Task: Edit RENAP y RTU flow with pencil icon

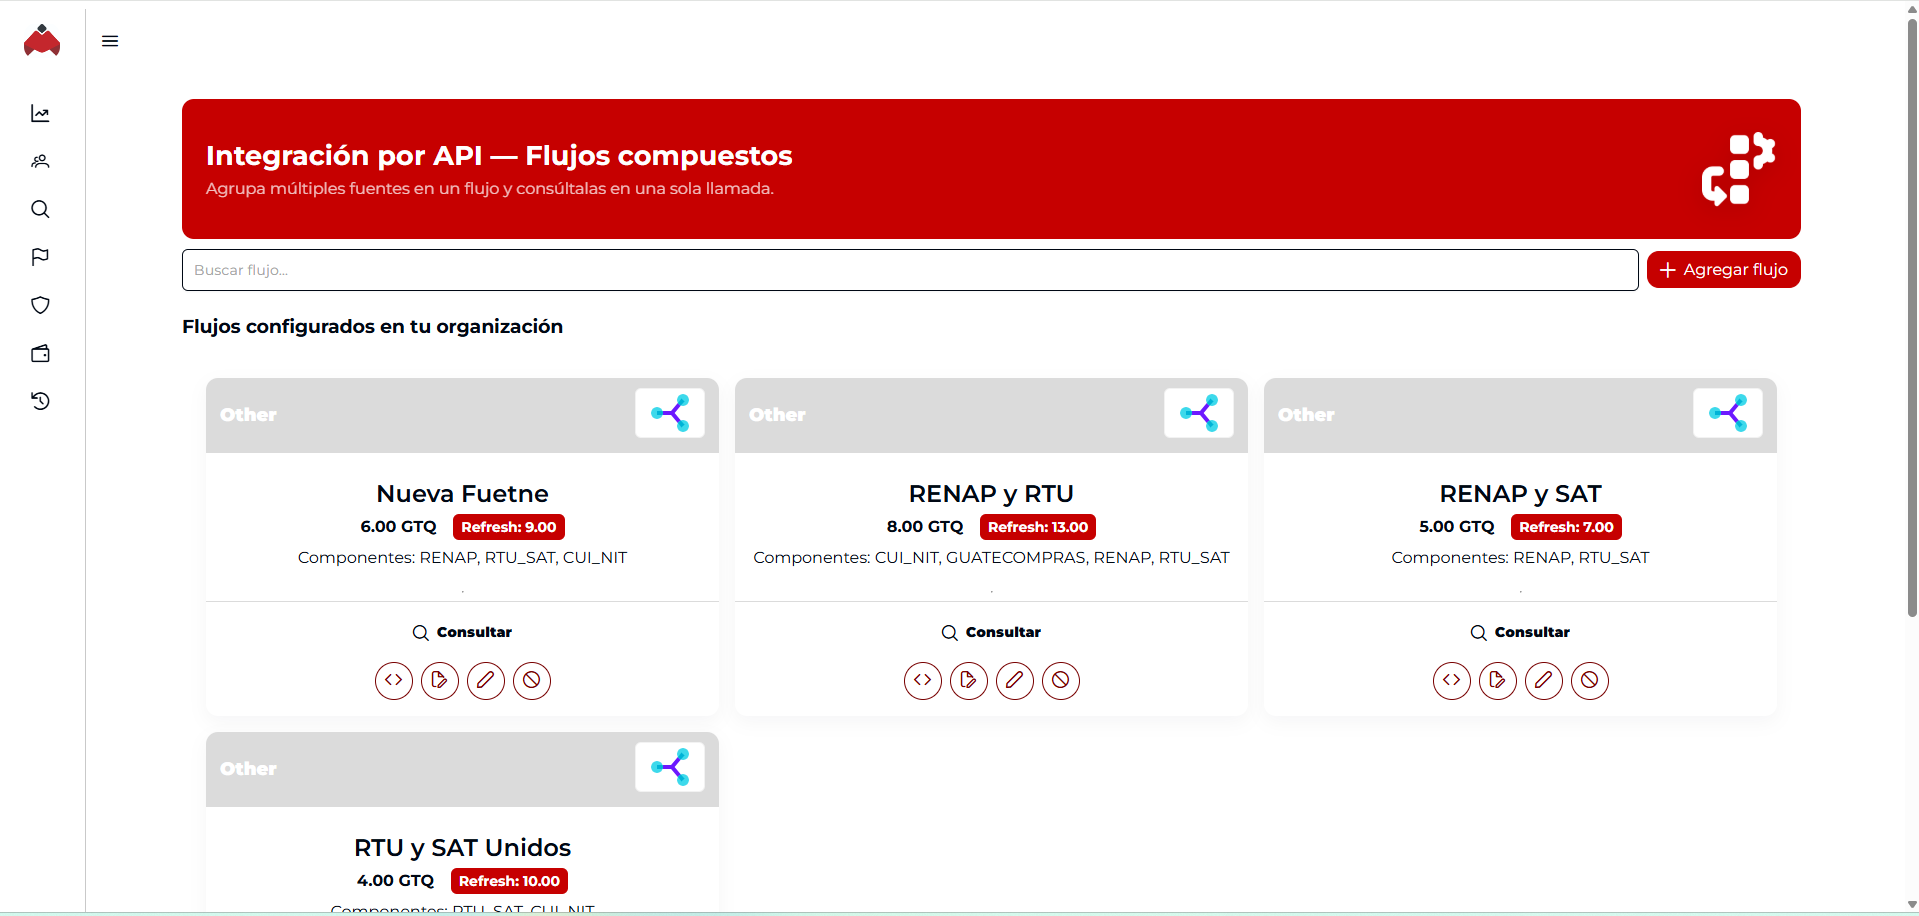Action: 1015,681
